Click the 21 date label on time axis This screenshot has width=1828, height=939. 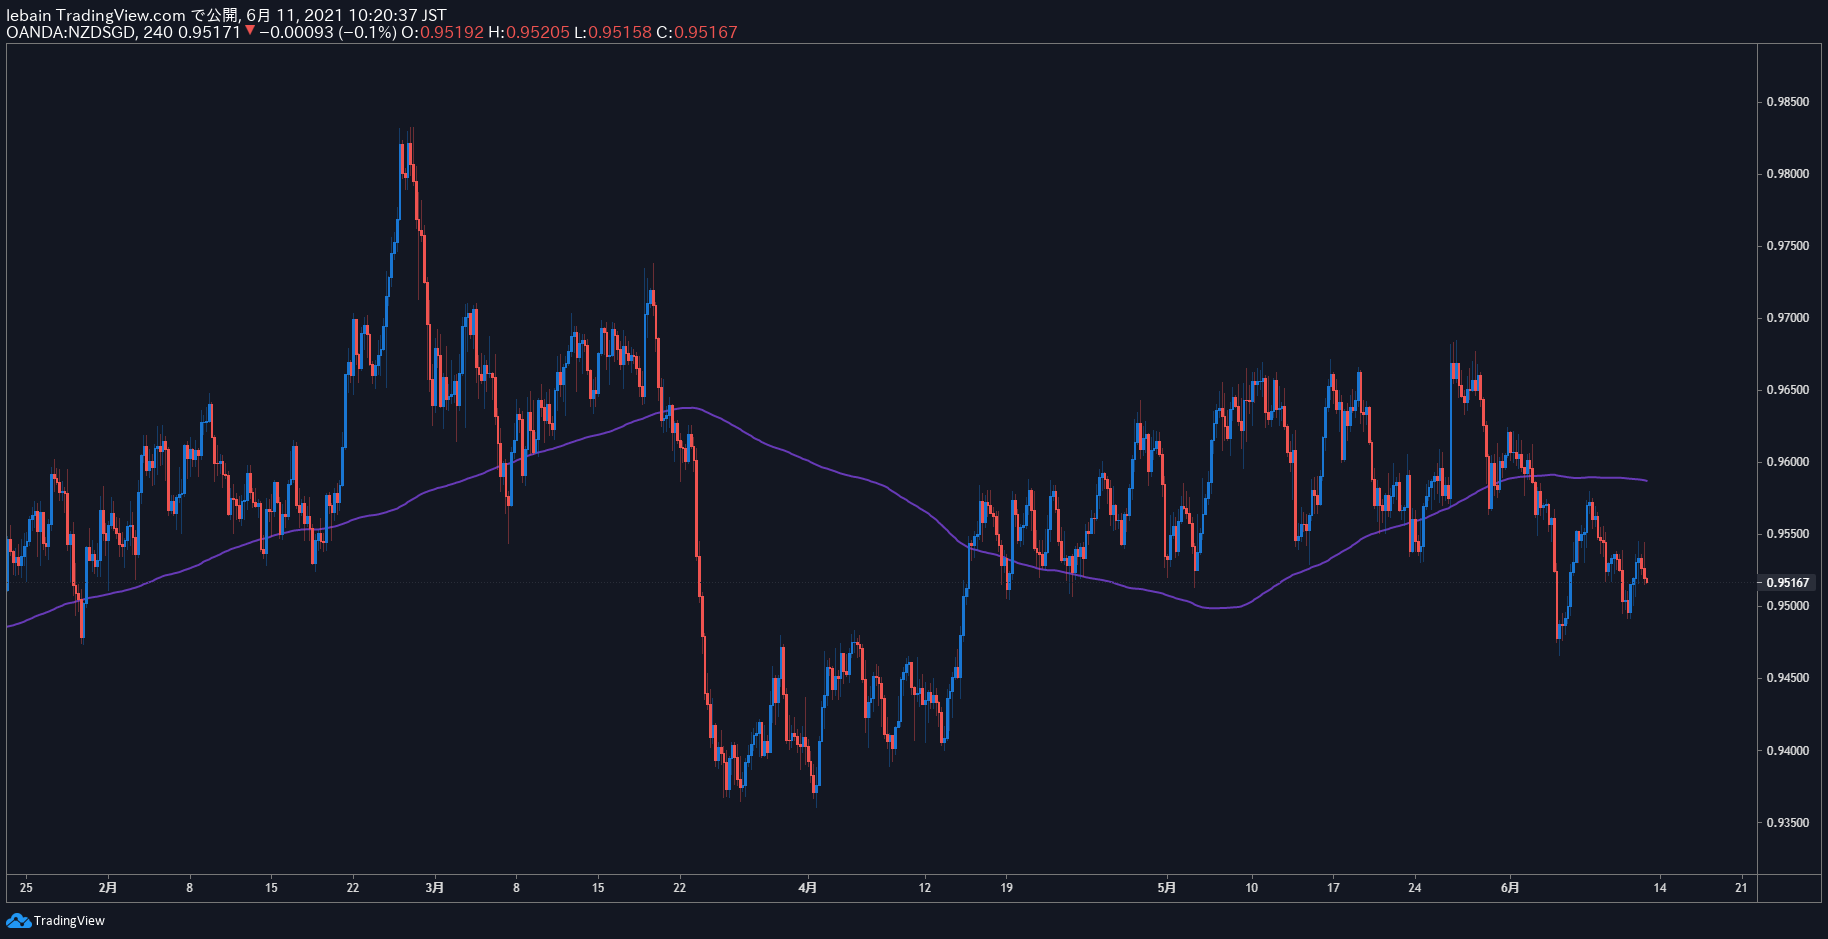point(1741,887)
